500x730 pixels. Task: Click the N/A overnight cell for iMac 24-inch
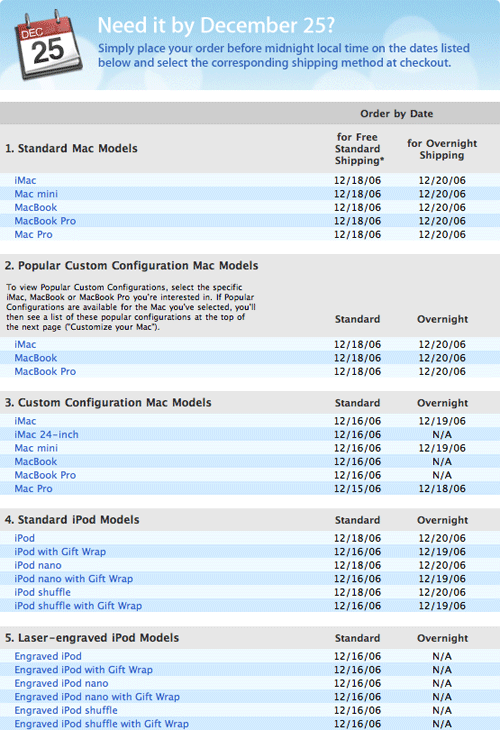point(442,435)
